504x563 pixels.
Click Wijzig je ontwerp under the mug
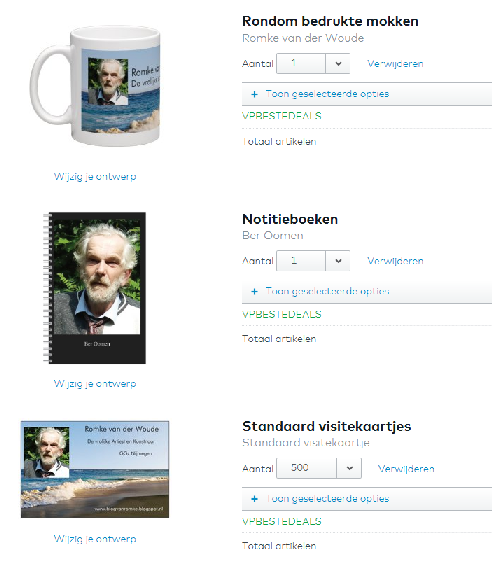(95, 177)
